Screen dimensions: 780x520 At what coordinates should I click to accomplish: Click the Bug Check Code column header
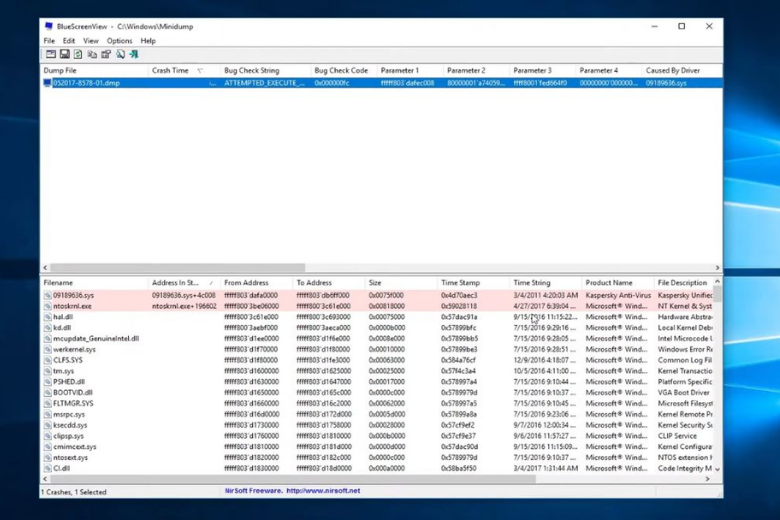tap(344, 71)
